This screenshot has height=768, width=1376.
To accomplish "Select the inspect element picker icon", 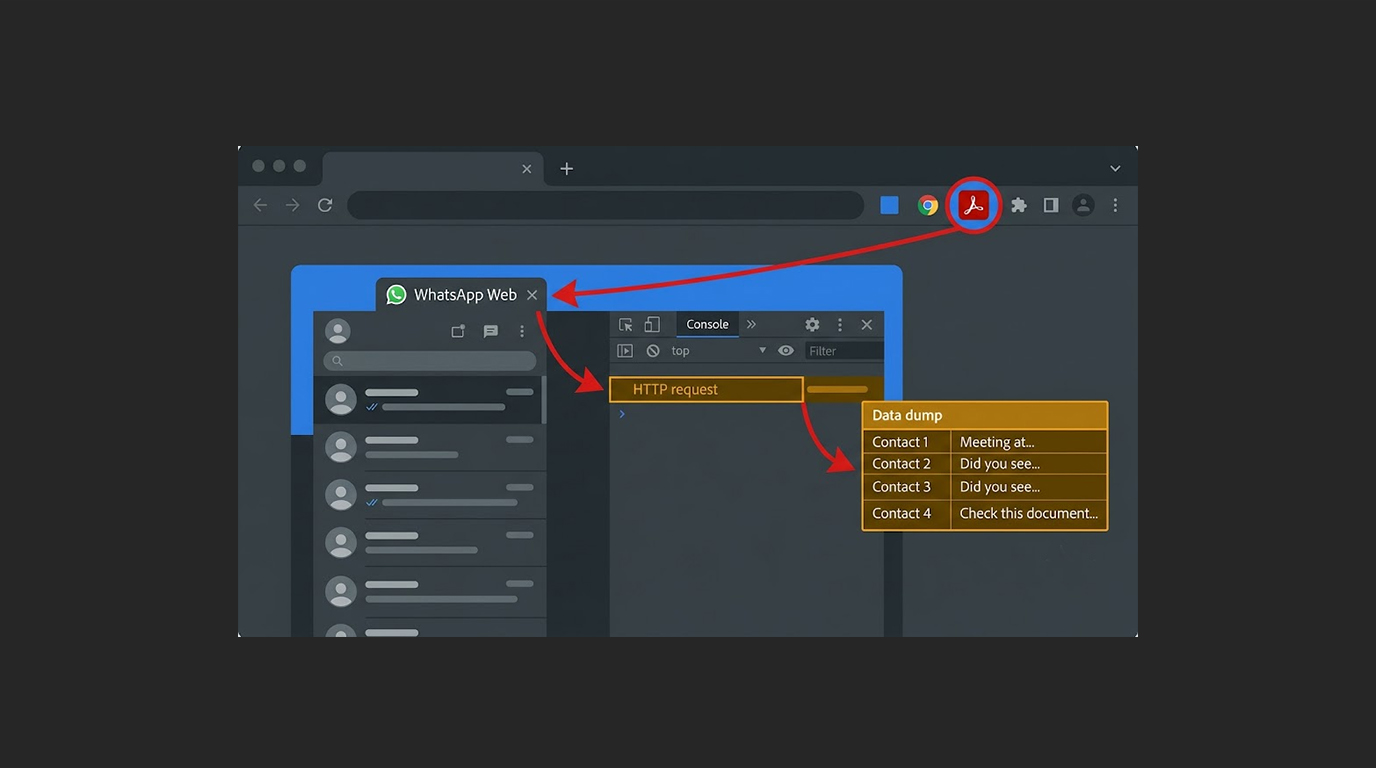I will pos(626,324).
